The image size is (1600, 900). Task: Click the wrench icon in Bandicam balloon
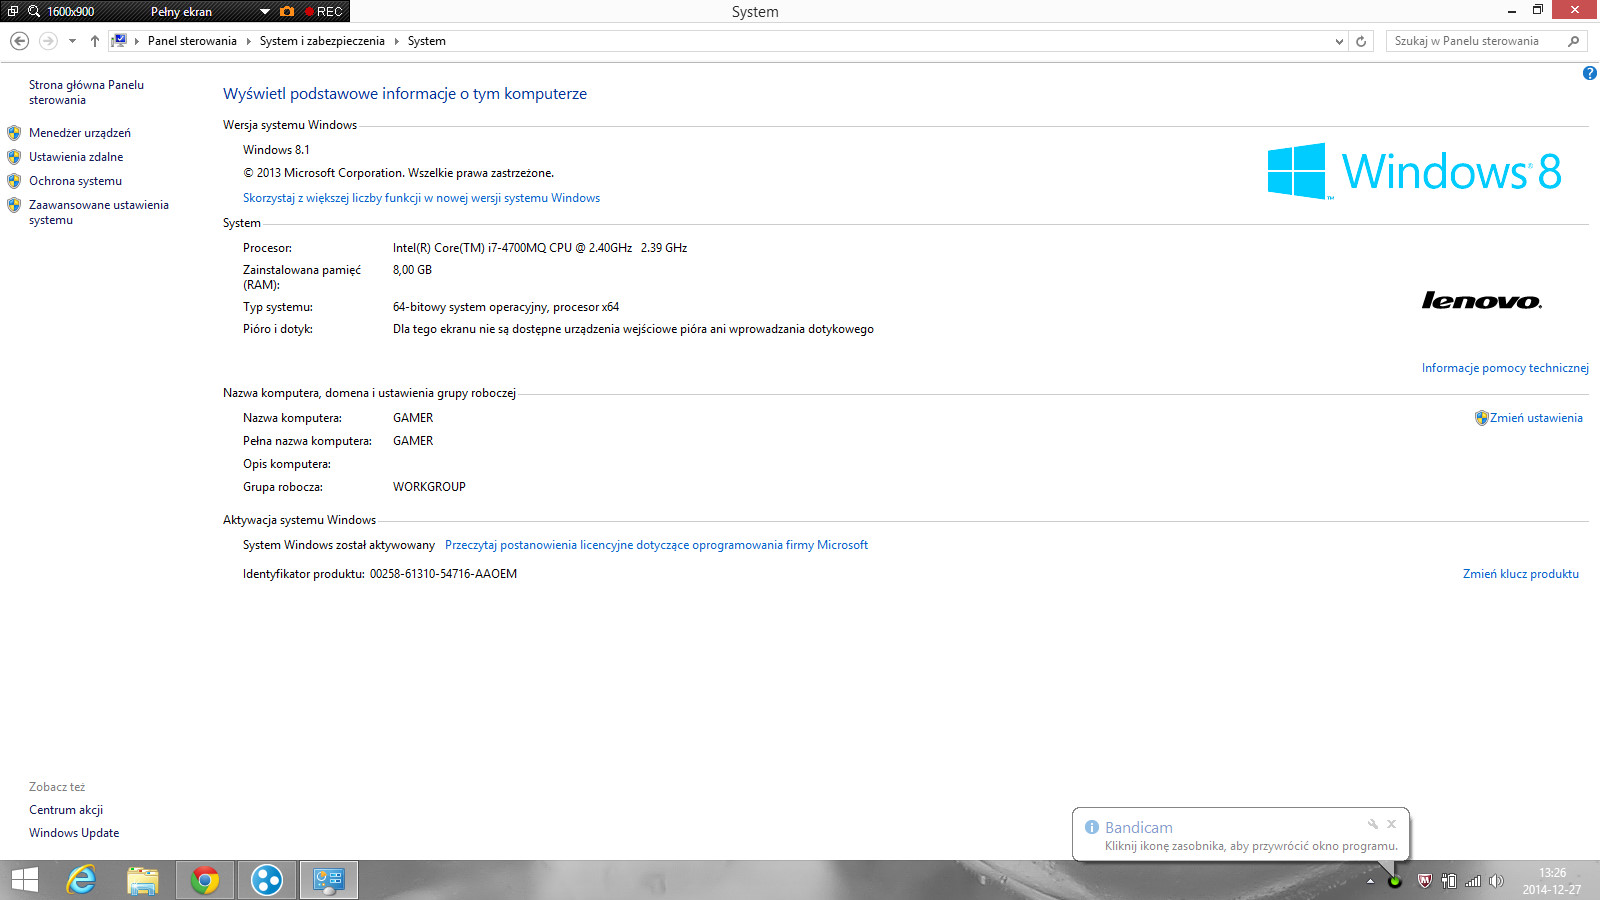tap(1373, 824)
